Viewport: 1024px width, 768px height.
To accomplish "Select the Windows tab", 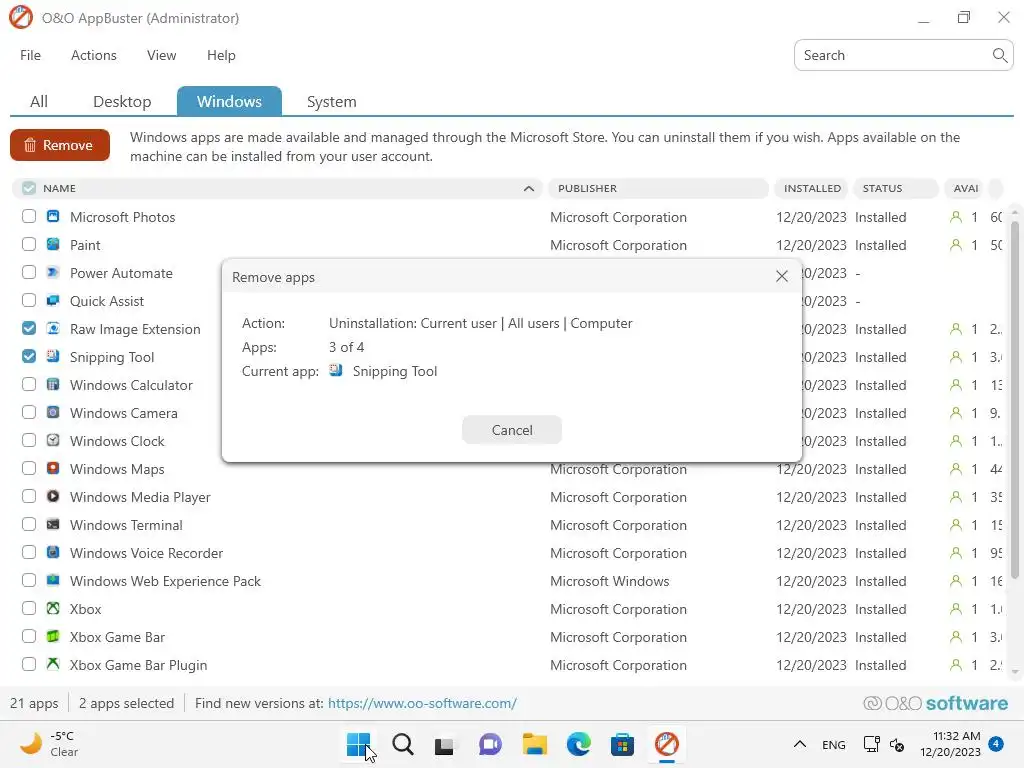I will click(229, 101).
